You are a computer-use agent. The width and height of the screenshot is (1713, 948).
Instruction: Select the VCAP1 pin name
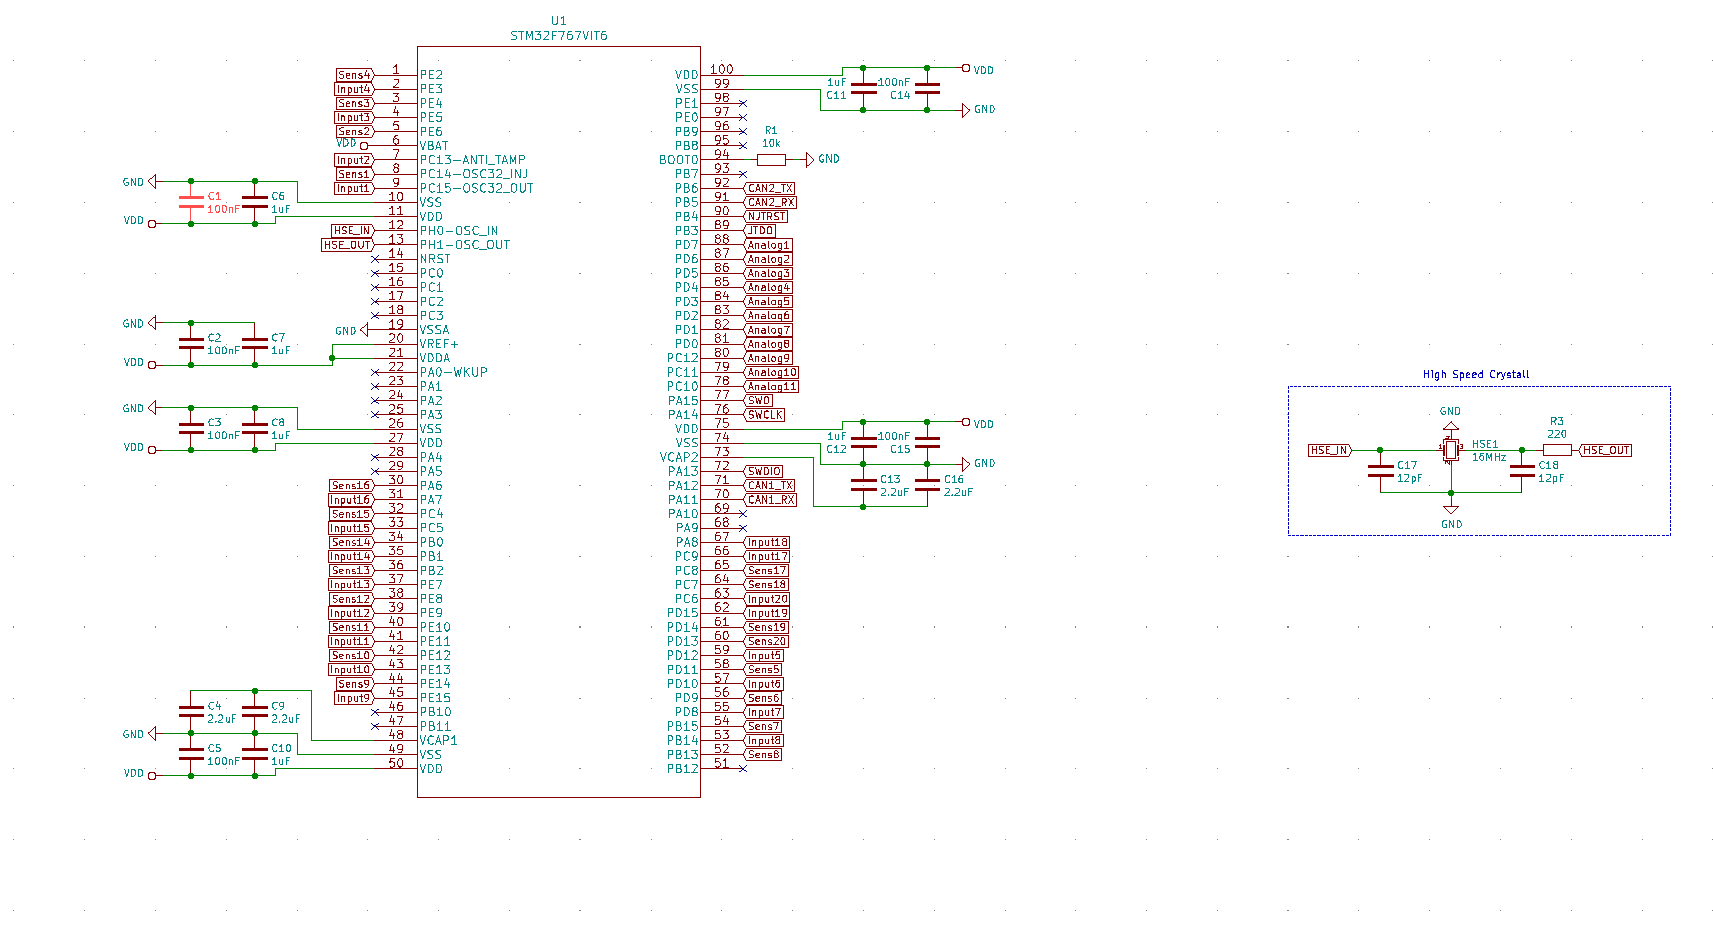click(438, 740)
